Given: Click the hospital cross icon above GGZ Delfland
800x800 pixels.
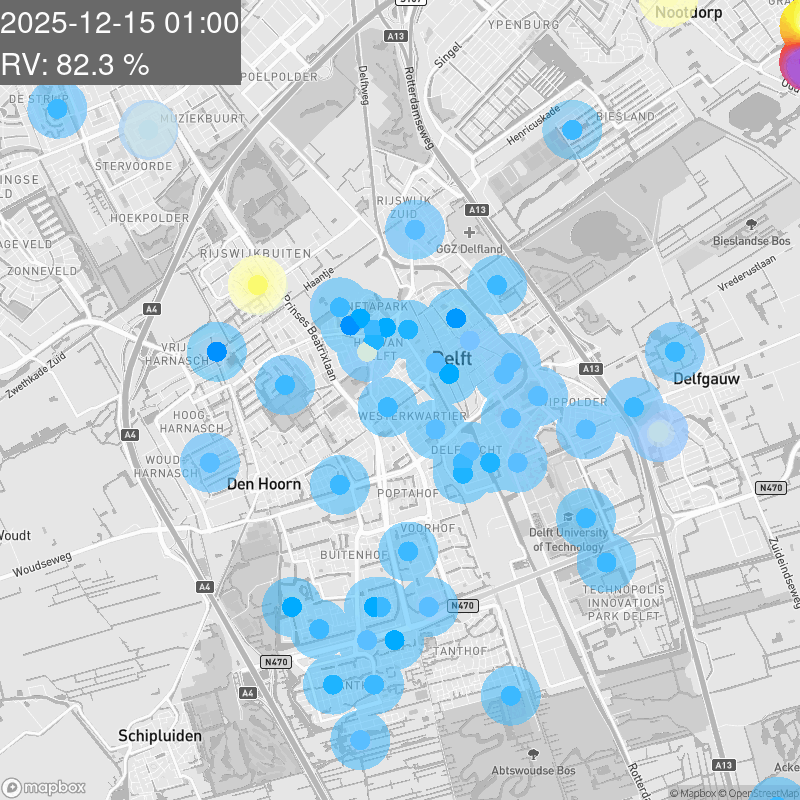Looking at the screenshot, I should click(468, 232).
